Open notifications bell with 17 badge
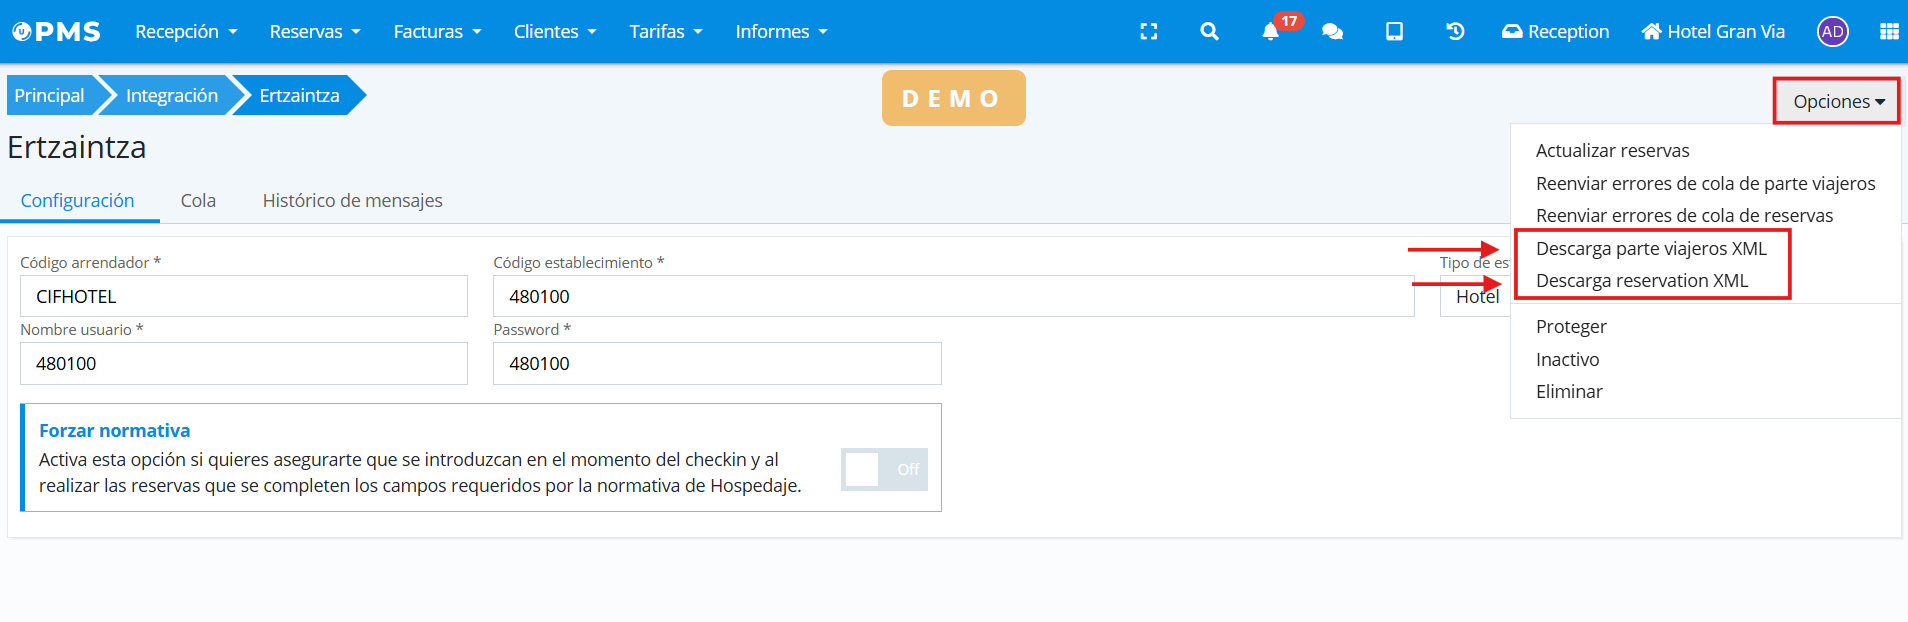 pos(1271,32)
